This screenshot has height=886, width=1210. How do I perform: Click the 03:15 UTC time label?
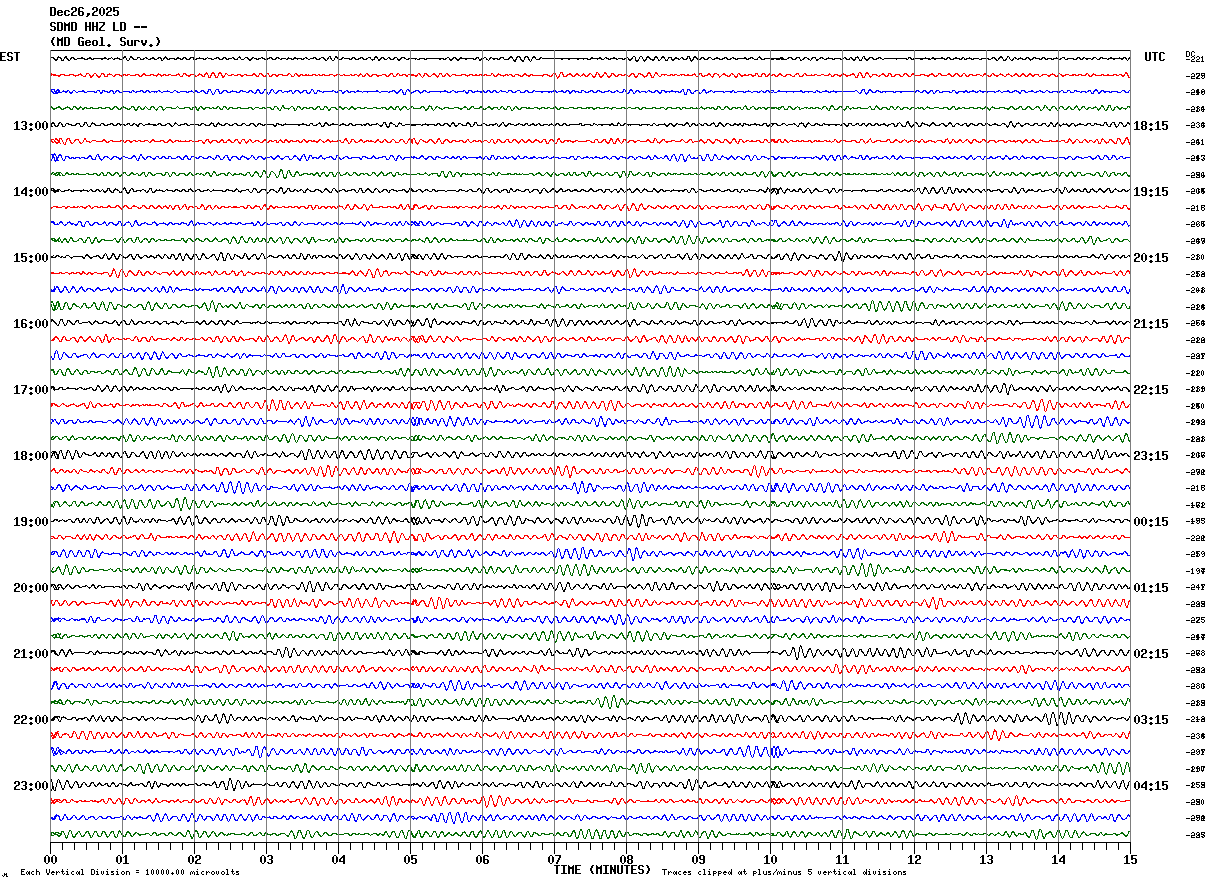(1151, 720)
